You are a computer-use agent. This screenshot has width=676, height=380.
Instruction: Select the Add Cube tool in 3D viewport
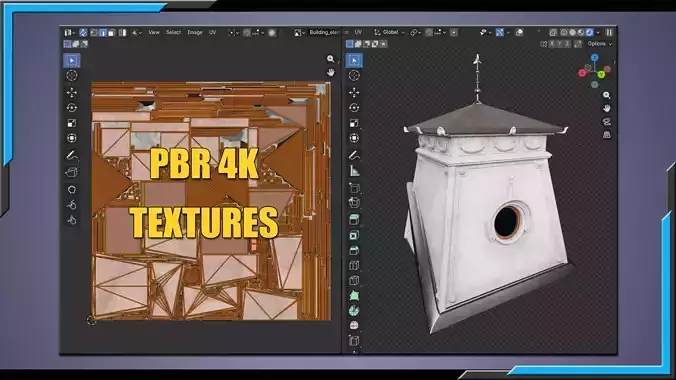(x=354, y=188)
